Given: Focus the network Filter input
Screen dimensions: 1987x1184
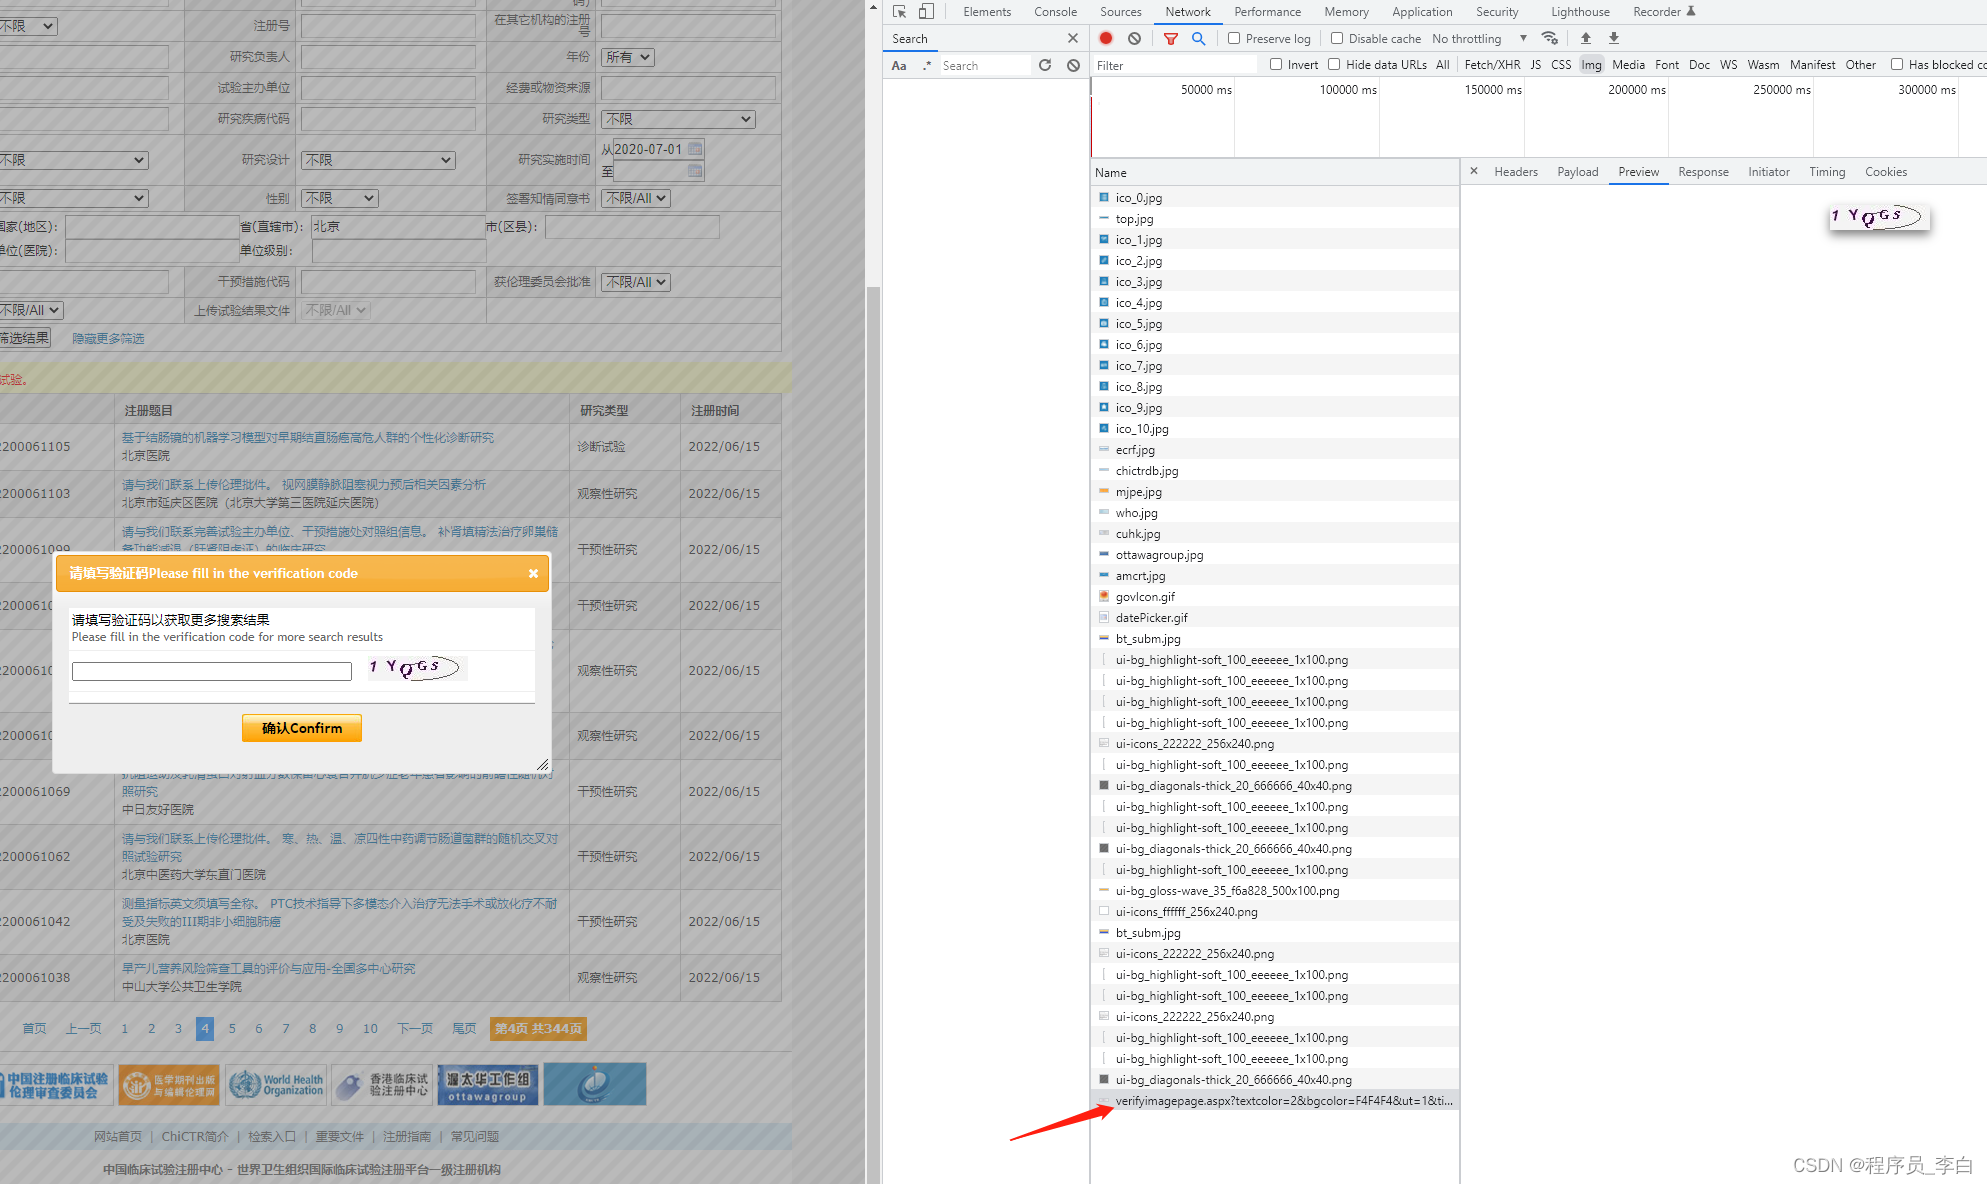Looking at the screenshot, I should (x=1175, y=65).
